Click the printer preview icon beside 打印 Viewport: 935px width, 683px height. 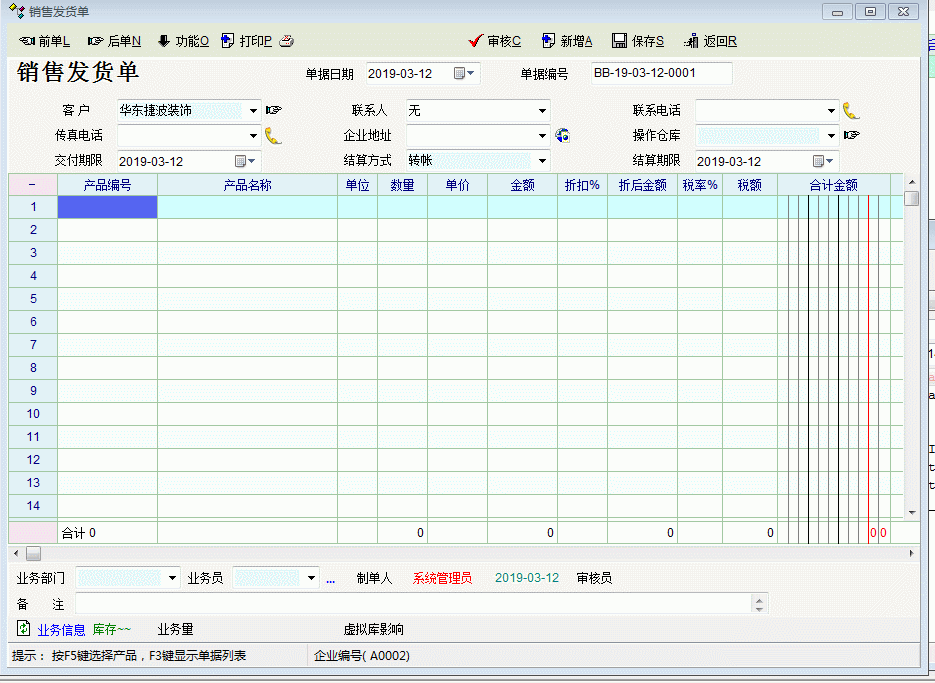[286, 41]
